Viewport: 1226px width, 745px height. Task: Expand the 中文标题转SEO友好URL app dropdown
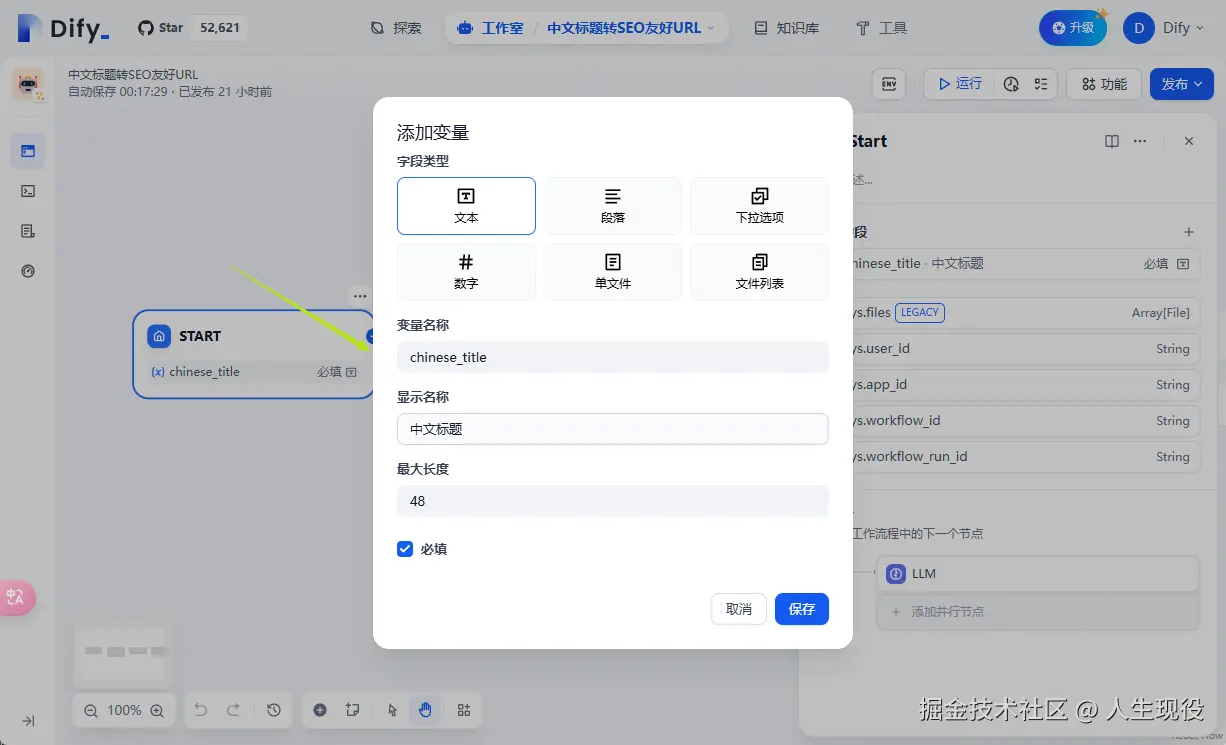click(x=631, y=28)
